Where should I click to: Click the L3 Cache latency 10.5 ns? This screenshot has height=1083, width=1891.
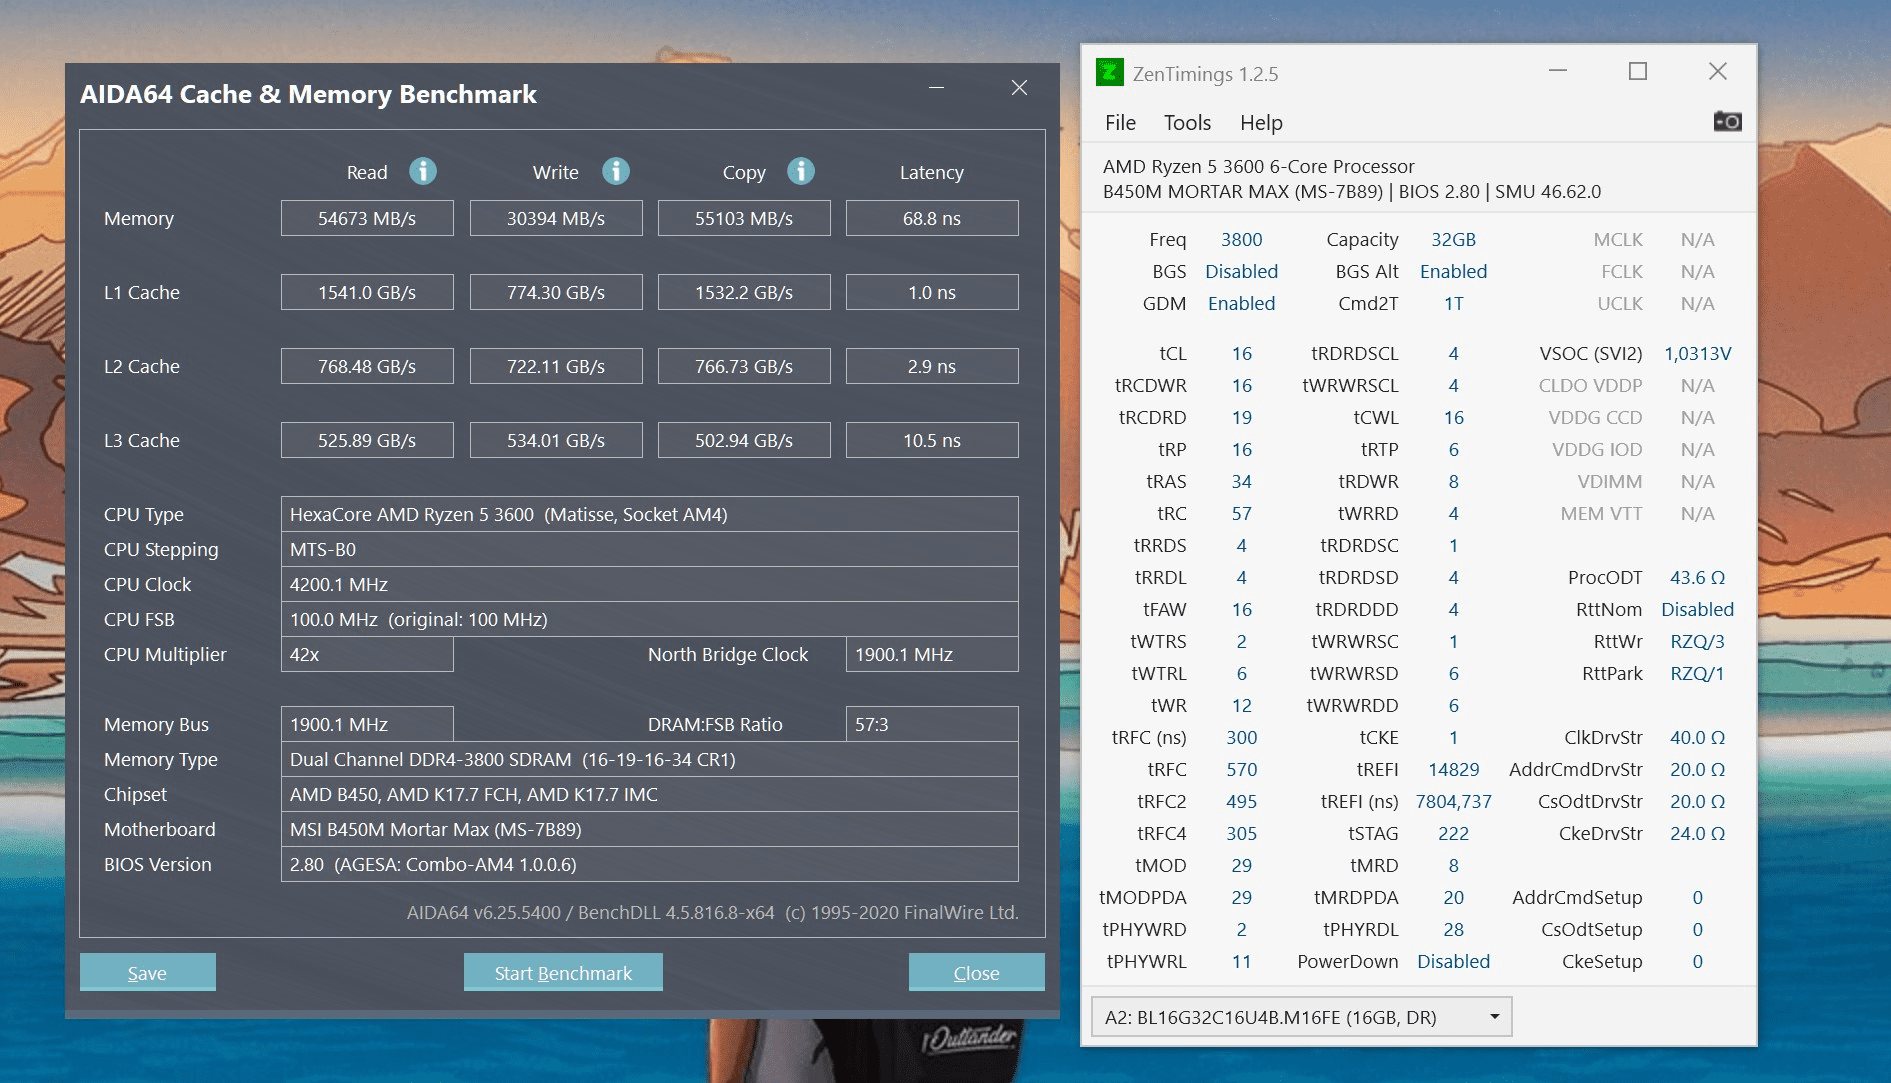pos(932,440)
